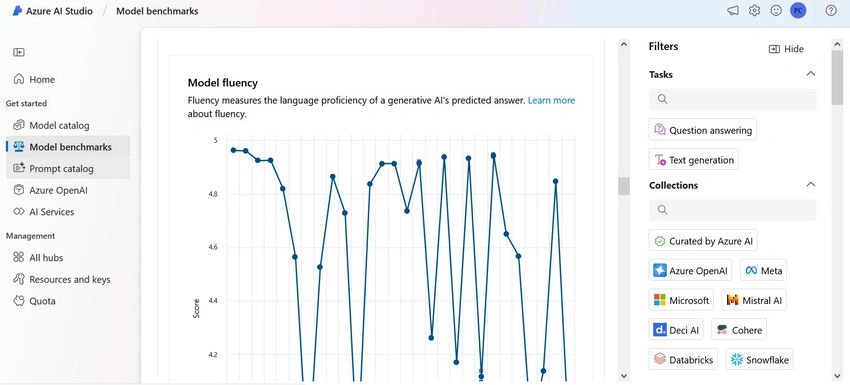
Task: Click the chart panel scrollbar thumb
Action: point(623,186)
